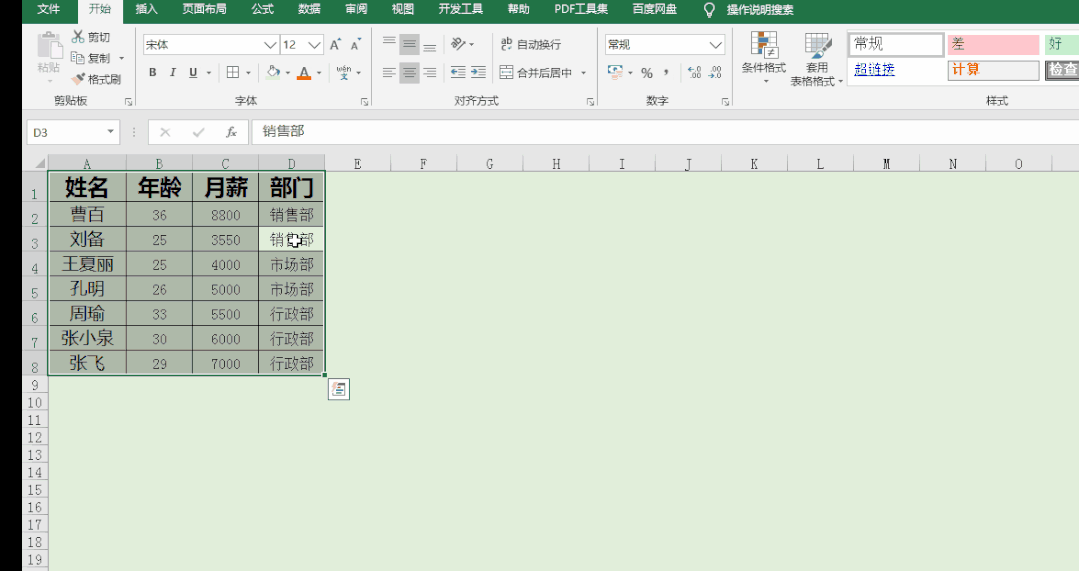1079x571 pixels.
Task: Open 条件格式 conditional formatting
Action: (x=764, y=58)
